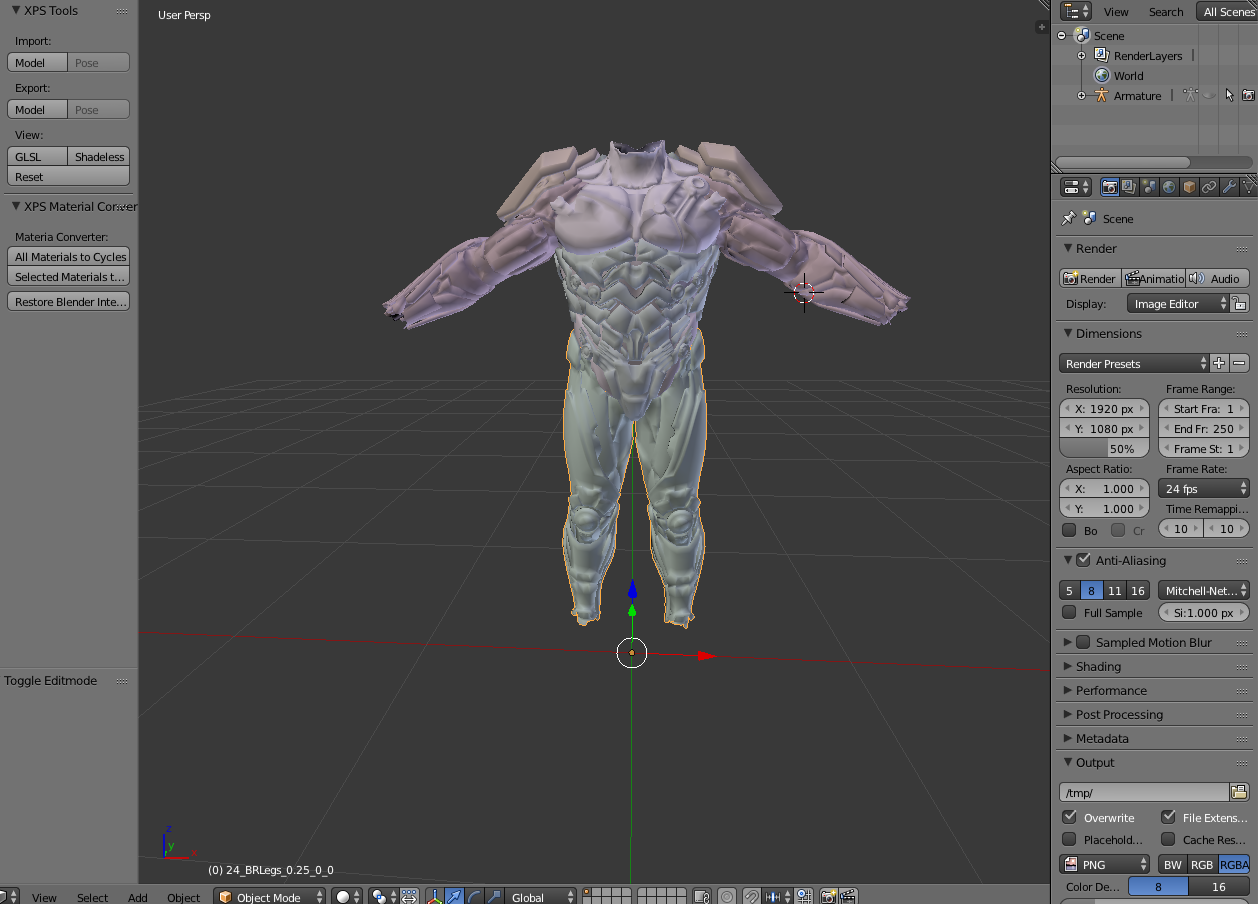Enable the Sampled Motion Blur checkbox
1258x904 pixels.
coord(1083,642)
